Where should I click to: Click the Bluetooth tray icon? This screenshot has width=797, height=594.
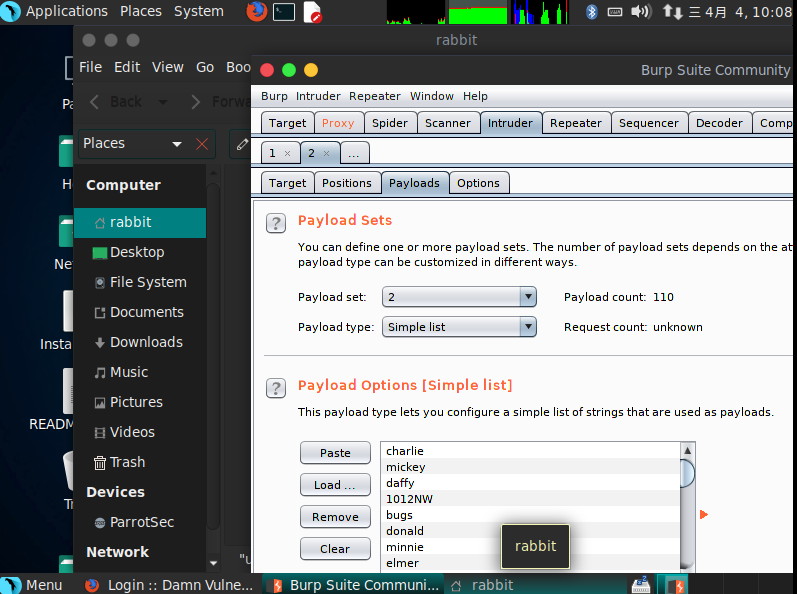(x=591, y=12)
